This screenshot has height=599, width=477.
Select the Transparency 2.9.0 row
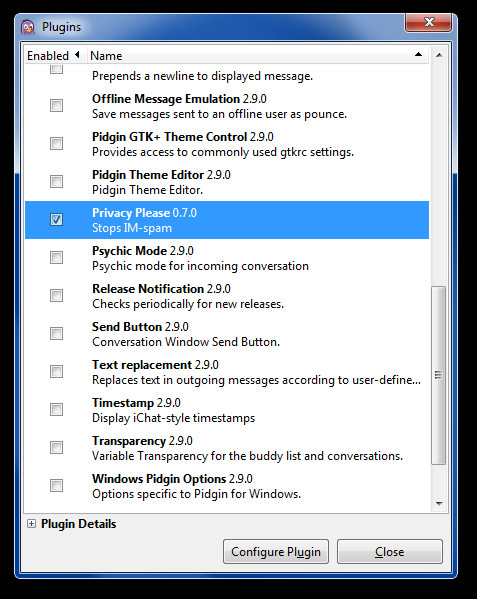click(x=227, y=448)
